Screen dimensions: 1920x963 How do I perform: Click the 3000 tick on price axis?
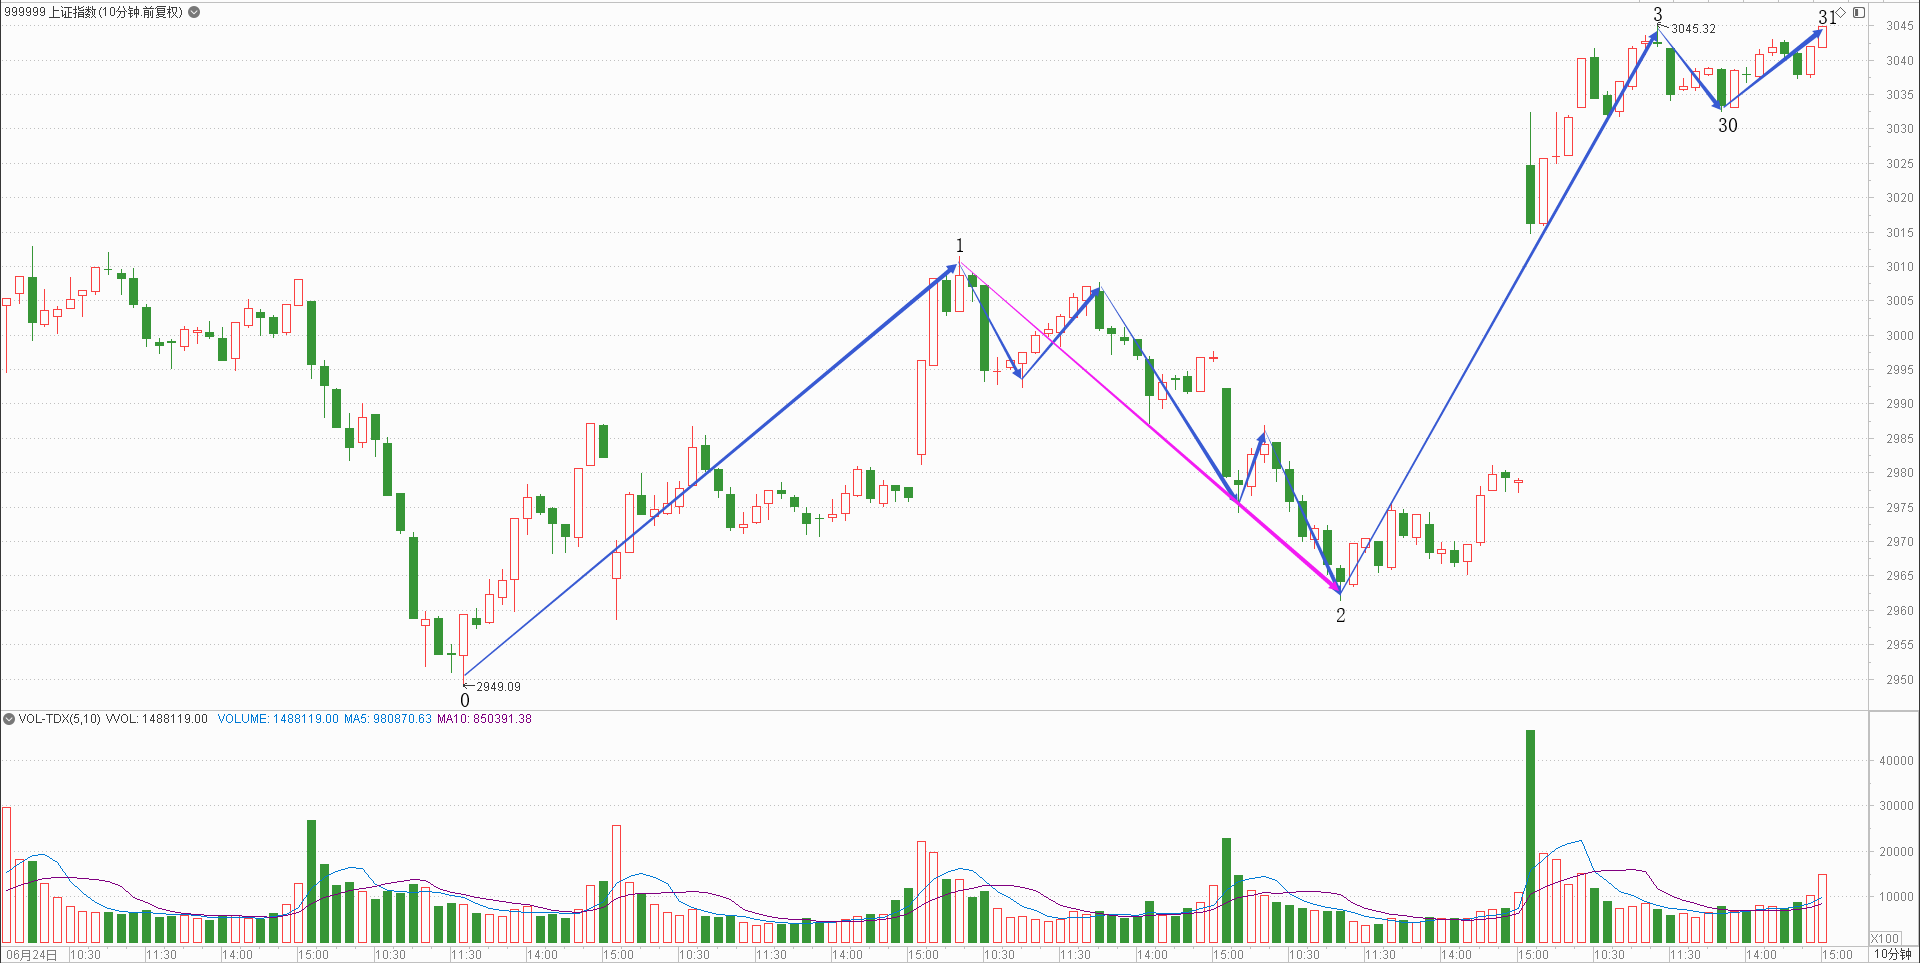click(1900, 336)
